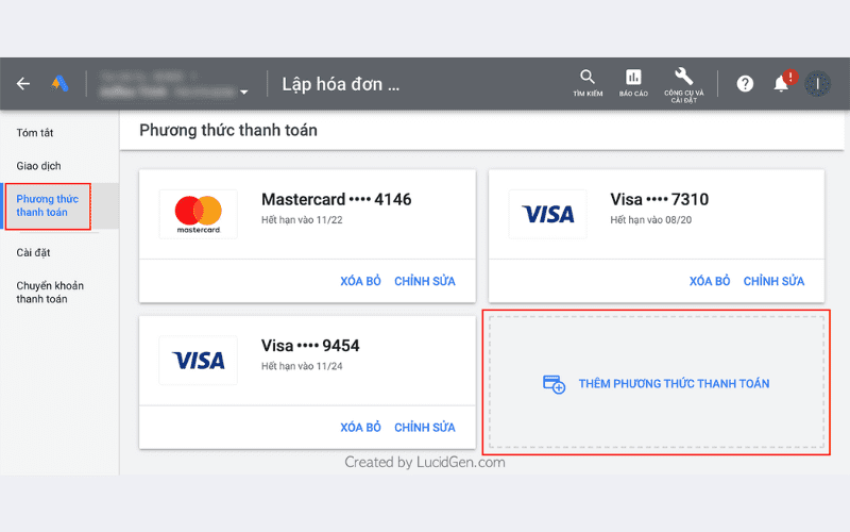Edit Visa 9454 with CHỈNH SỬA
The width and height of the screenshot is (850, 532).
pyautogui.click(x=424, y=427)
